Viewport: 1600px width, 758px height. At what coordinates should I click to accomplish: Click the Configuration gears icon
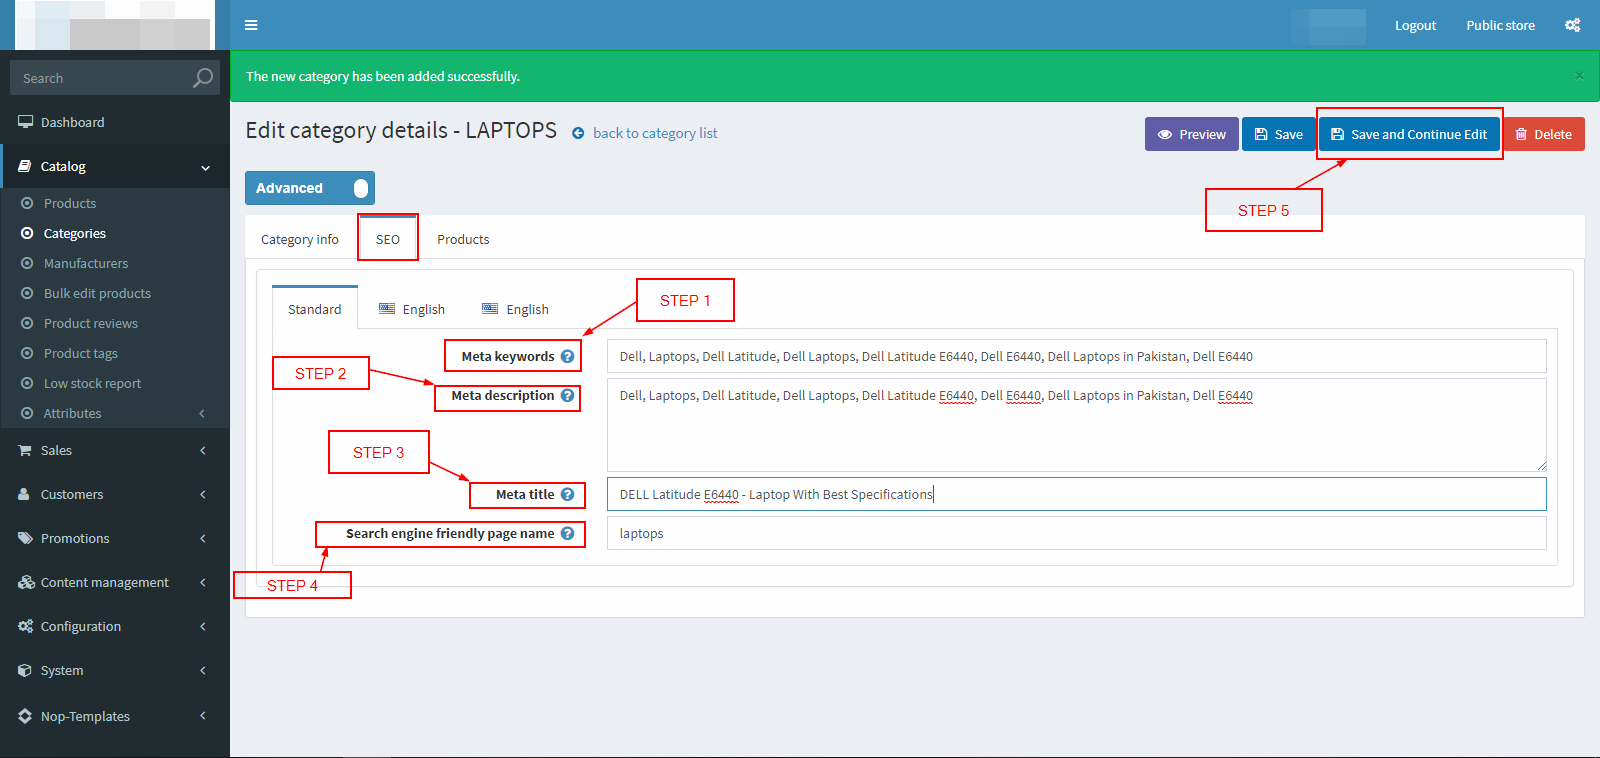coord(25,626)
